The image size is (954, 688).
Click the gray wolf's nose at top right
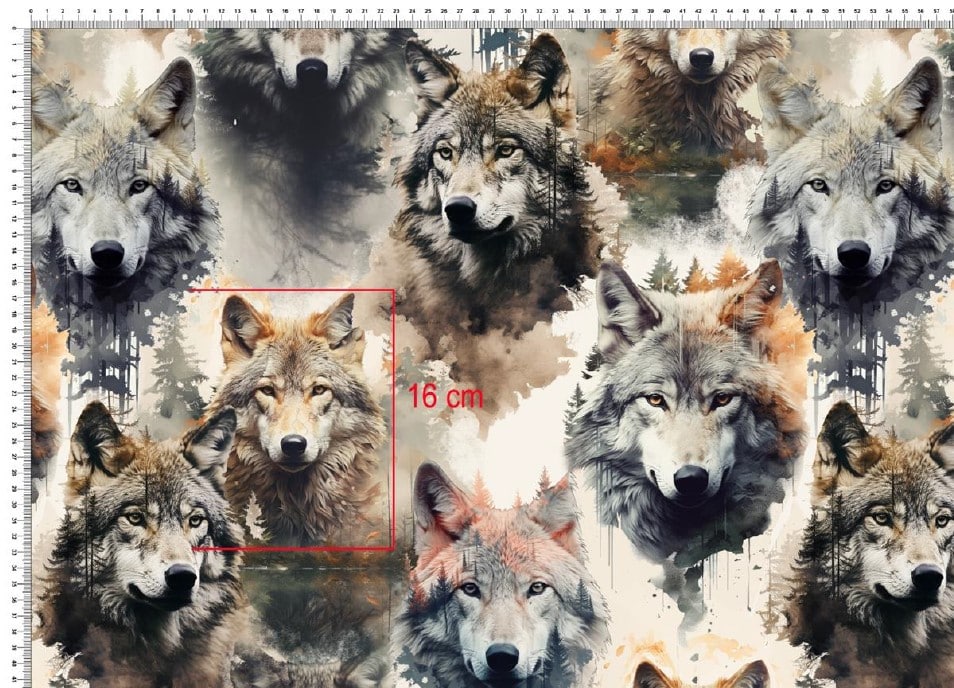tap(853, 253)
